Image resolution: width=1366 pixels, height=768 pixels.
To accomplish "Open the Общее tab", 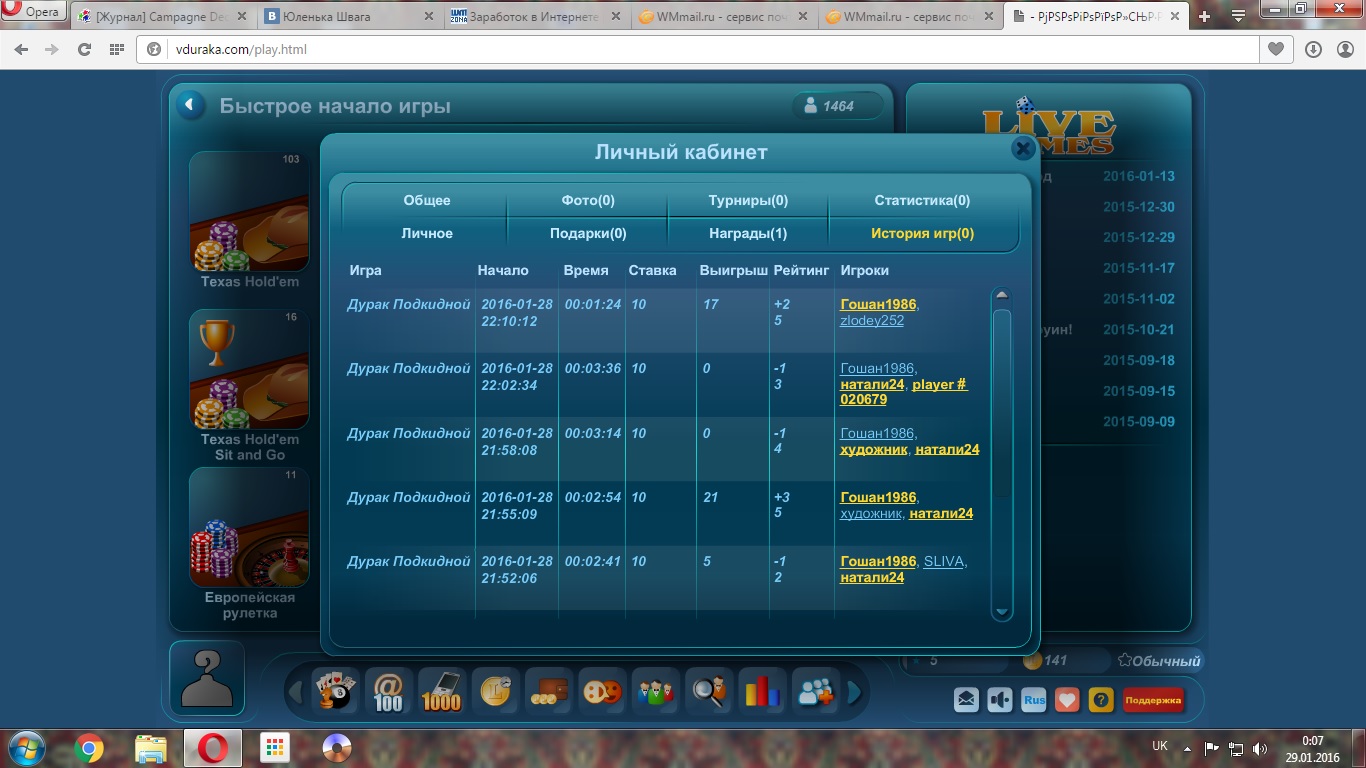I will [x=427, y=200].
